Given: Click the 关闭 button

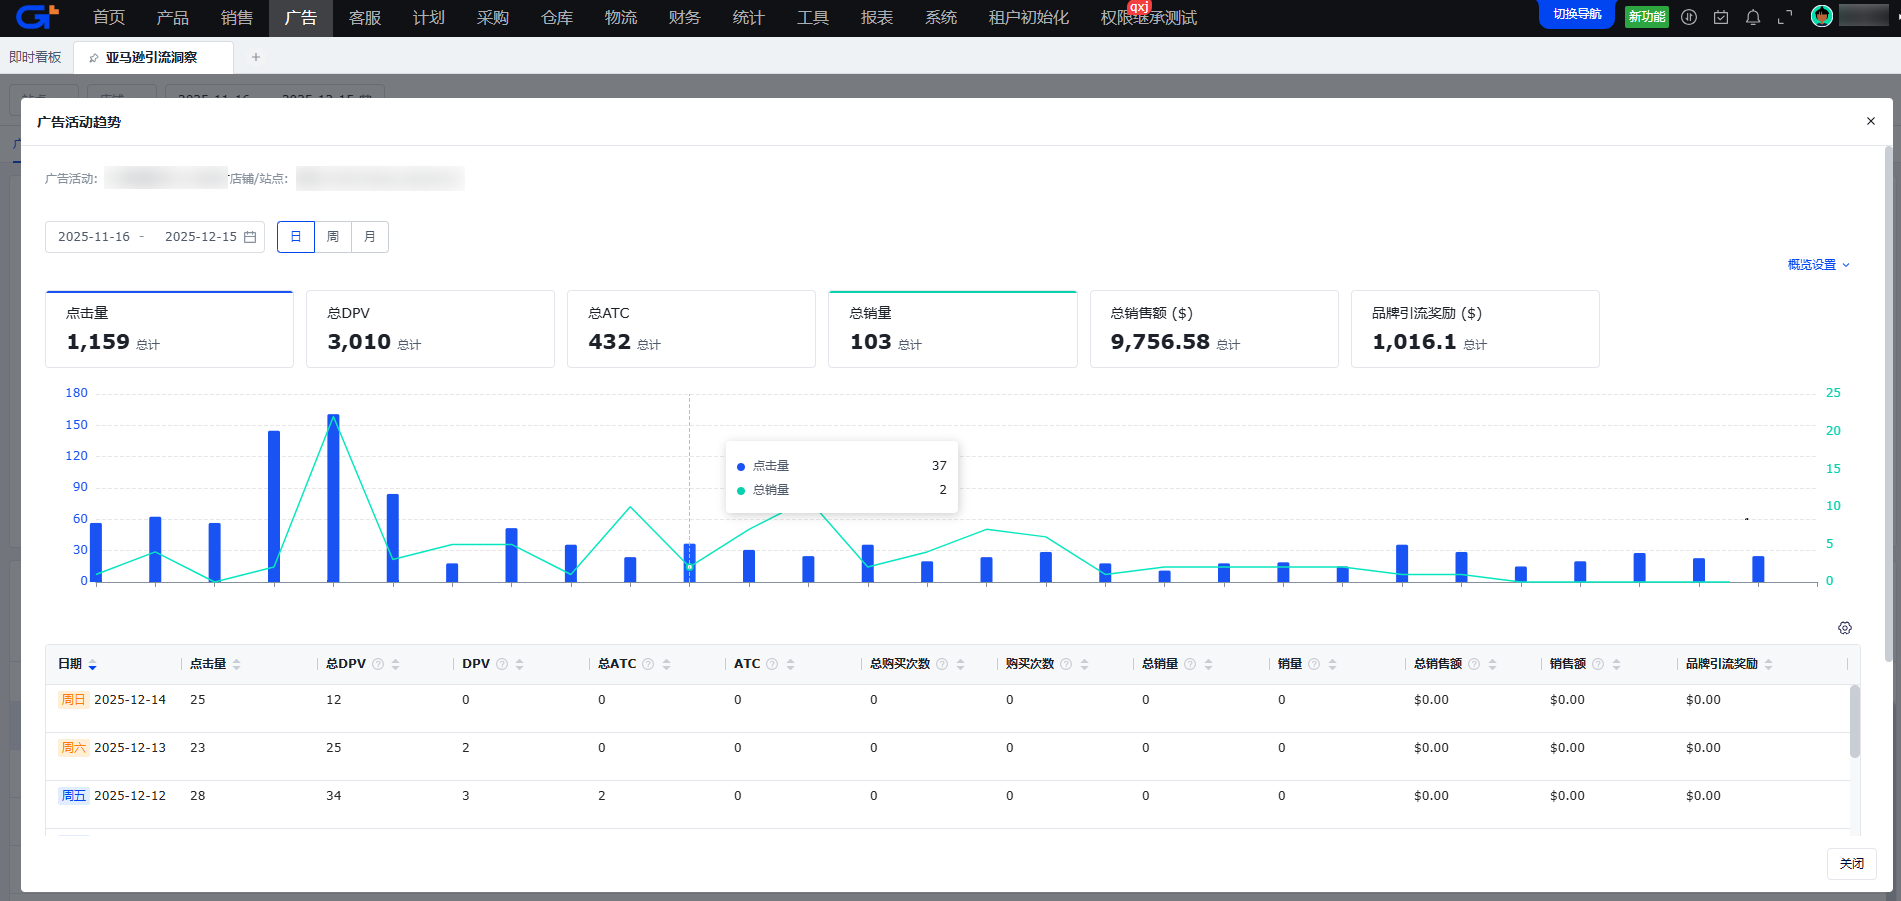Looking at the screenshot, I should (x=1851, y=863).
